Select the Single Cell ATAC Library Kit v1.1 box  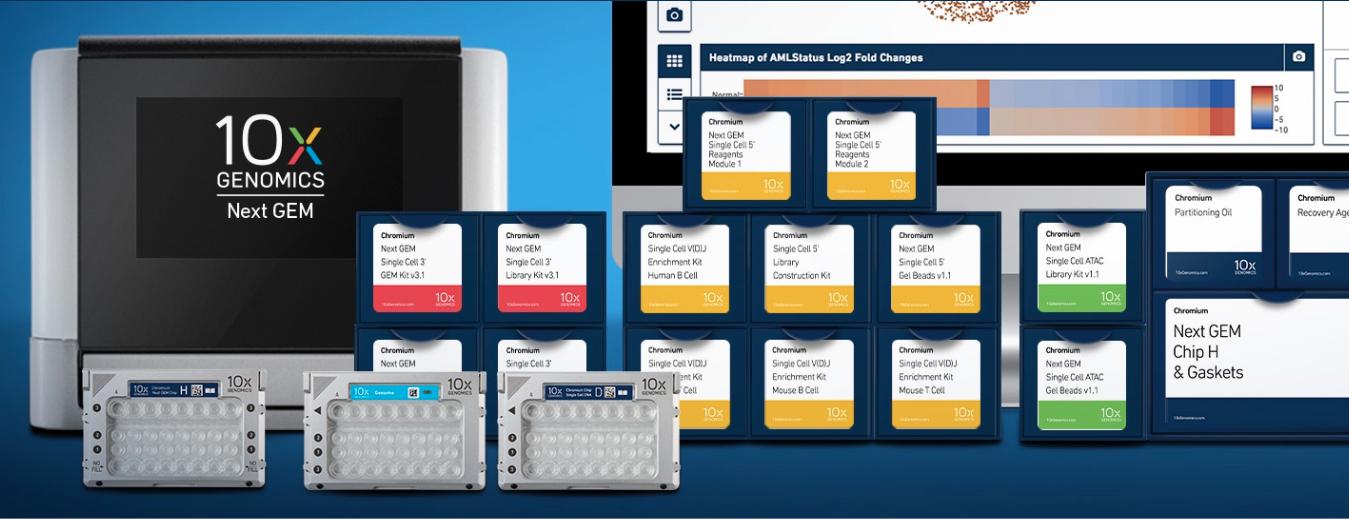(x=1081, y=267)
